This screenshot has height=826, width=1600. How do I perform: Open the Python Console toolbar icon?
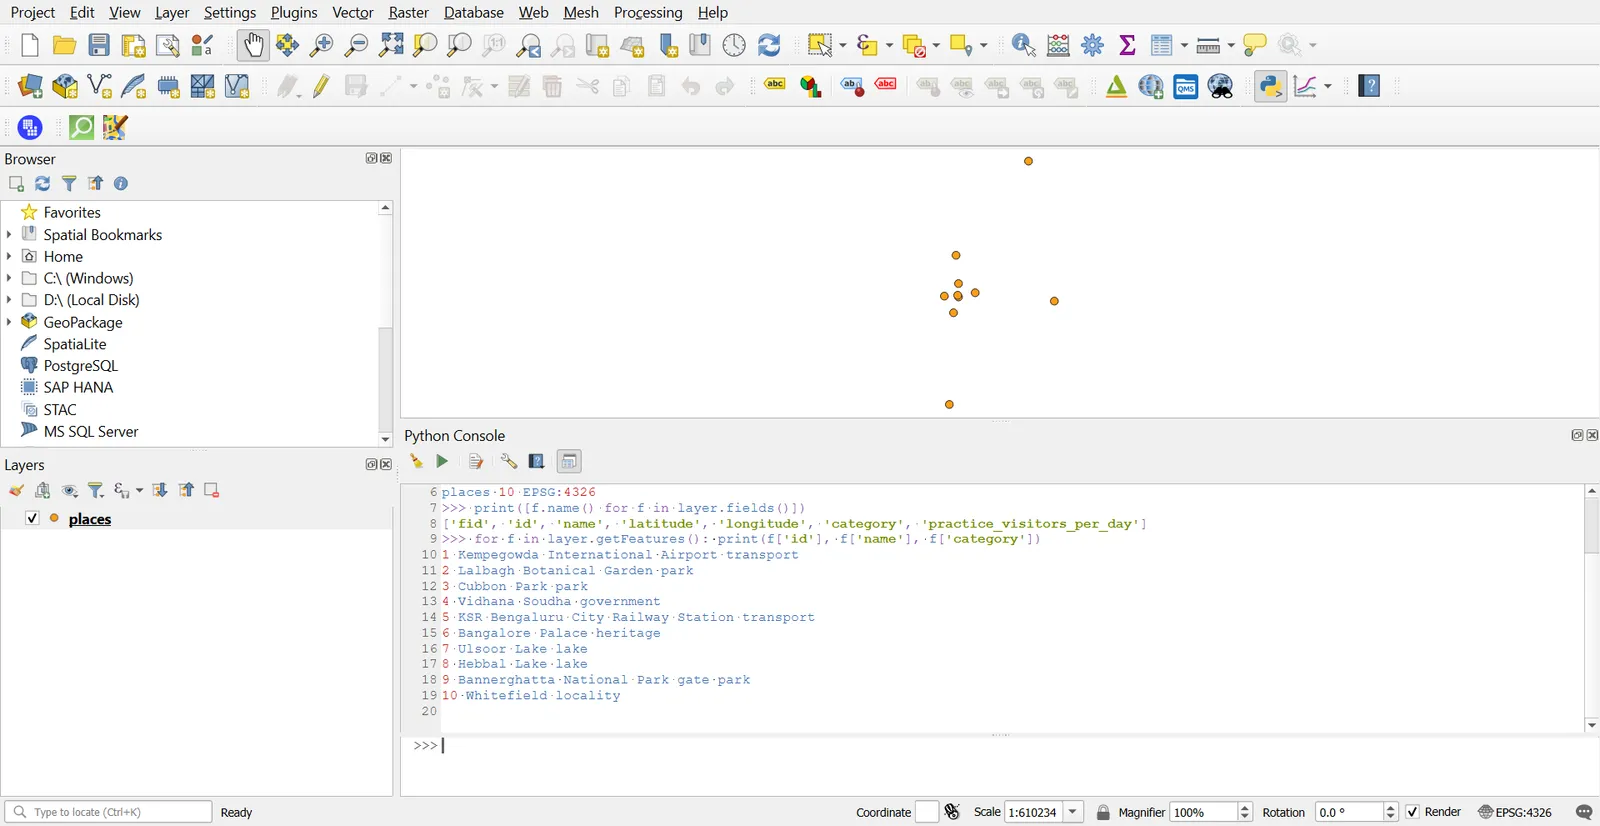[x=1271, y=87]
